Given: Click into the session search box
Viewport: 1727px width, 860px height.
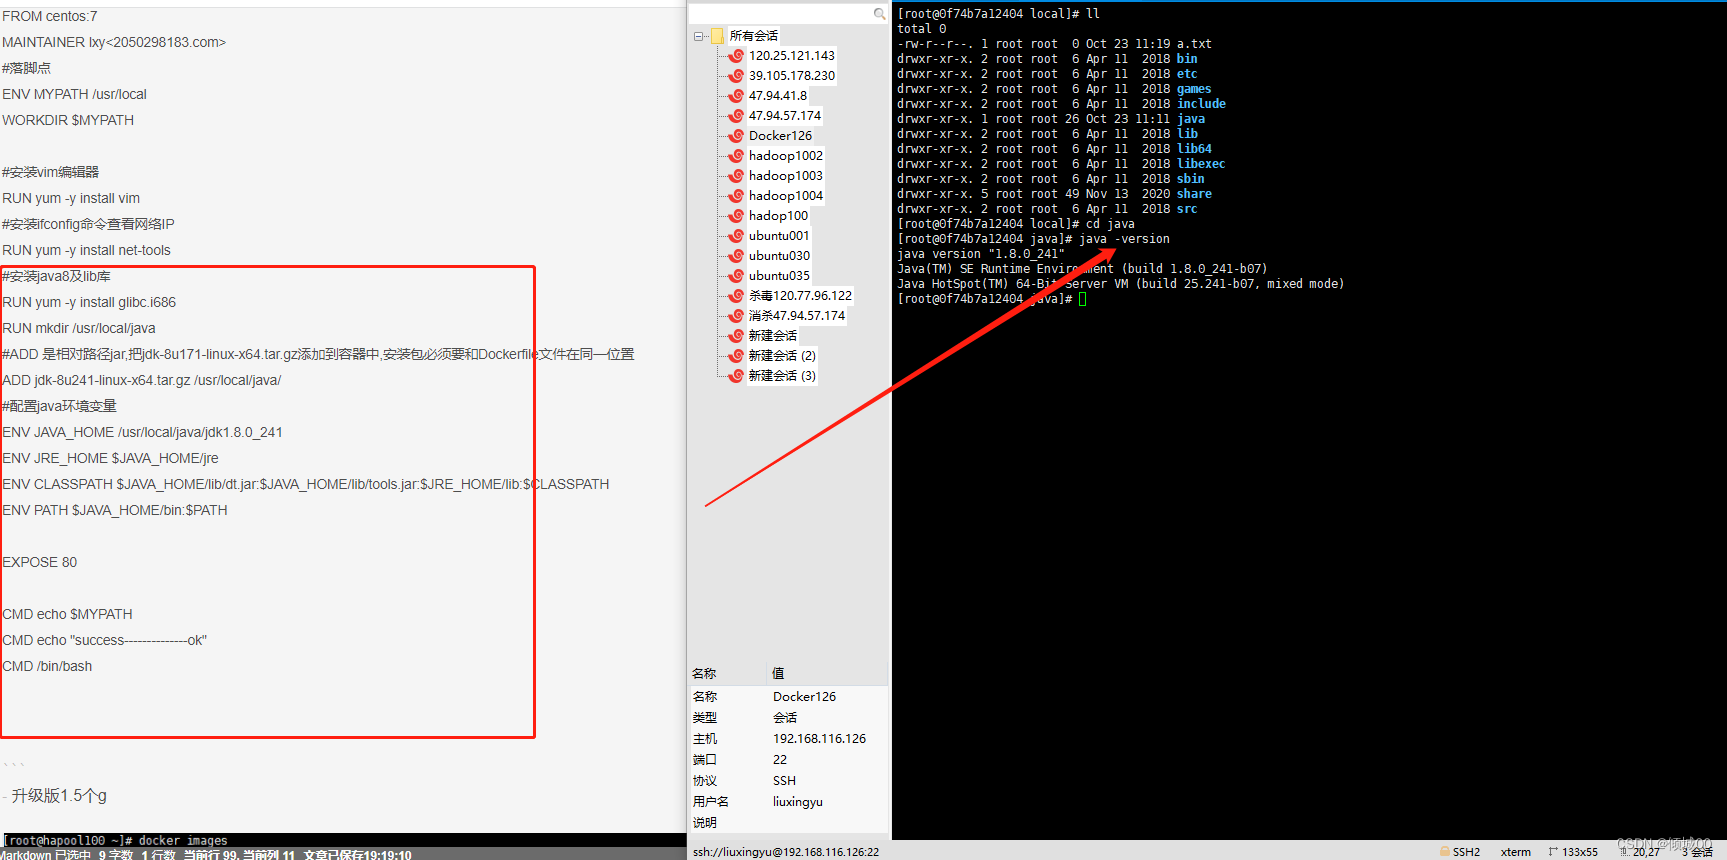Looking at the screenshot, I should click(x=780, y=14).
